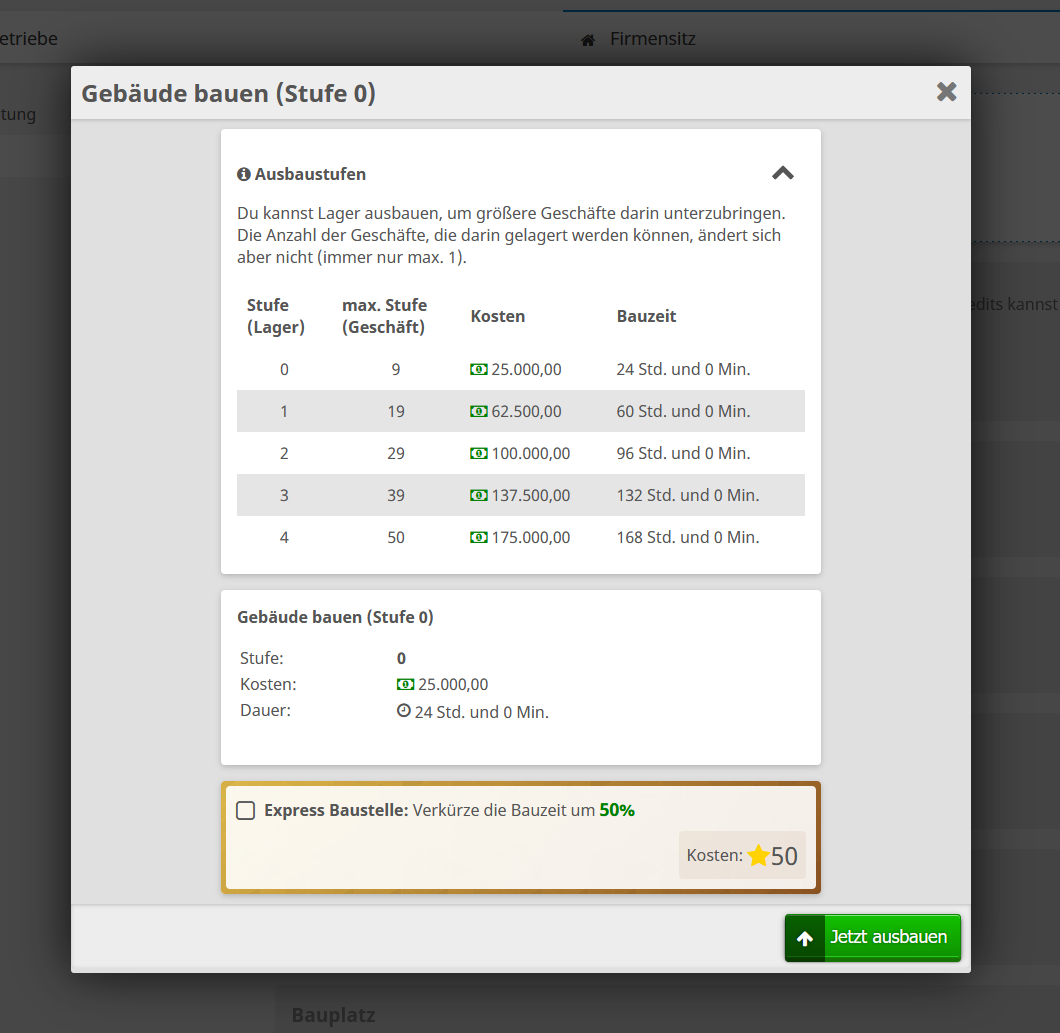Click the info icon beside Ausbaustufen
This screenshot has height=1033, width=1060.
click(x=243, y=174)
